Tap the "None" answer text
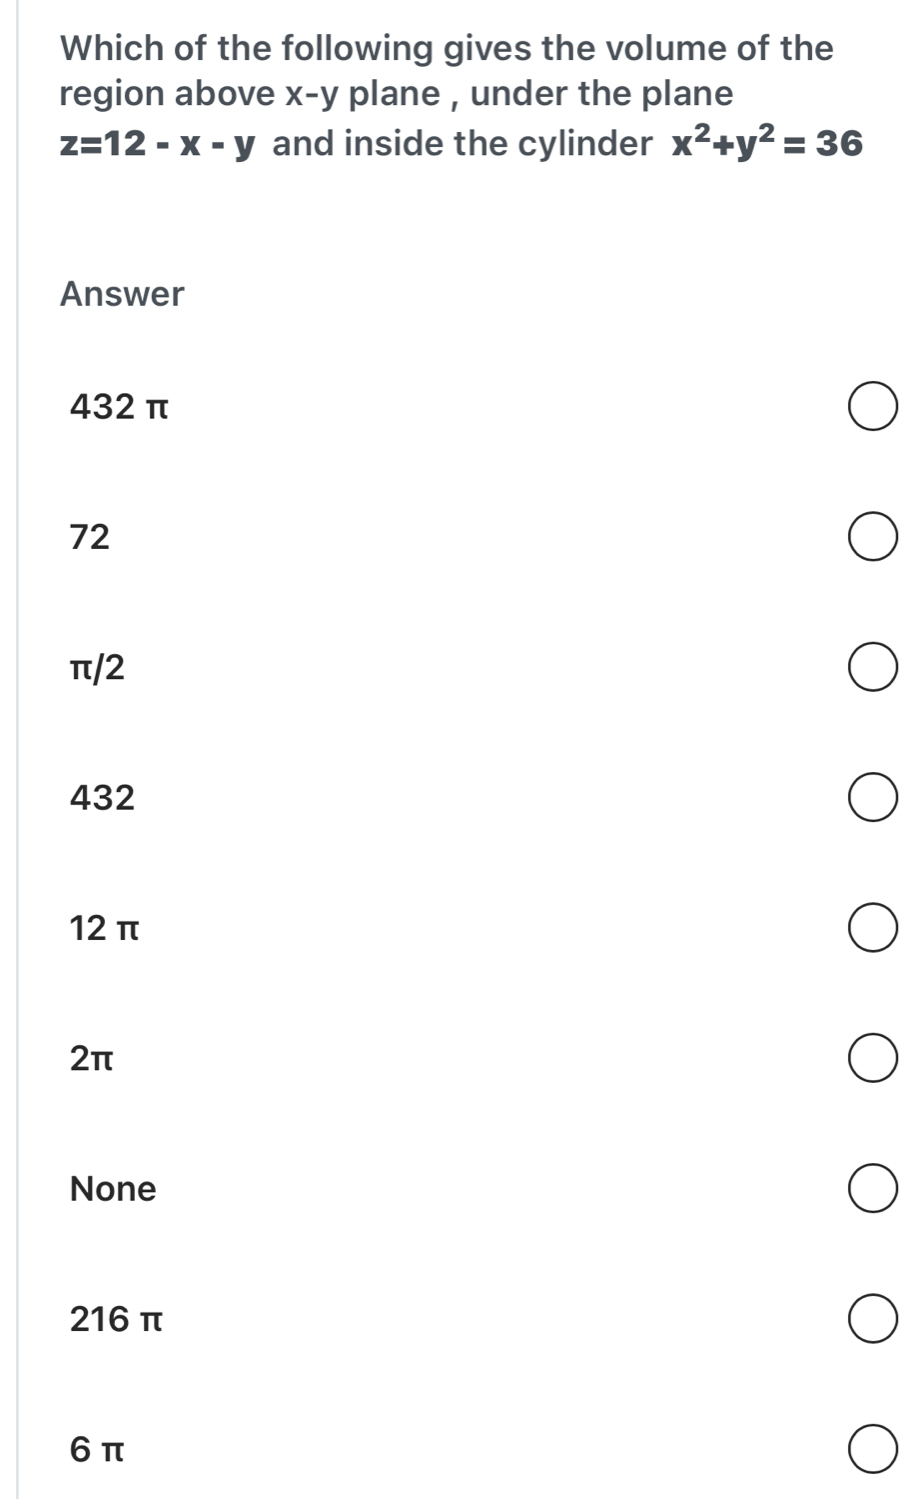Viewport: 919px width, 1499px height. 113,1189
